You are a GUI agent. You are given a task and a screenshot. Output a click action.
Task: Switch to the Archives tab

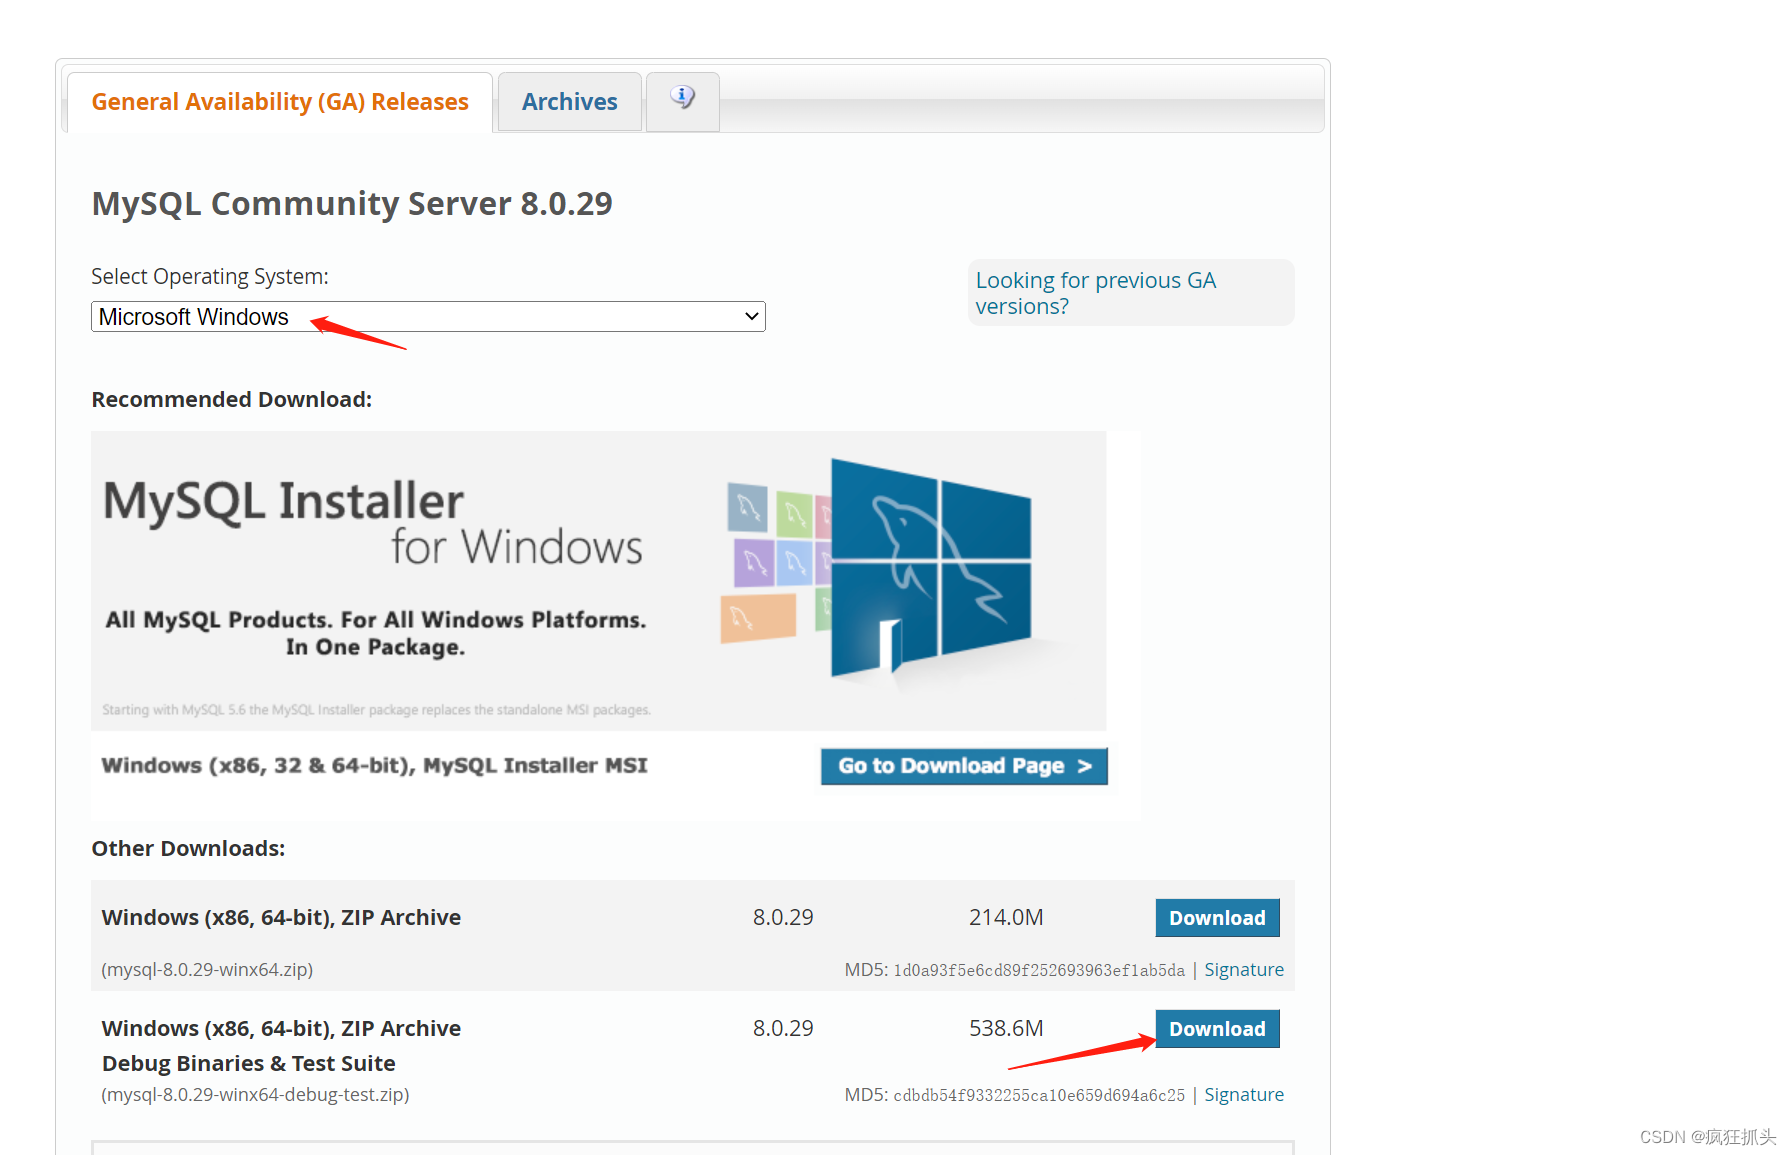click(x=570, y=102)
